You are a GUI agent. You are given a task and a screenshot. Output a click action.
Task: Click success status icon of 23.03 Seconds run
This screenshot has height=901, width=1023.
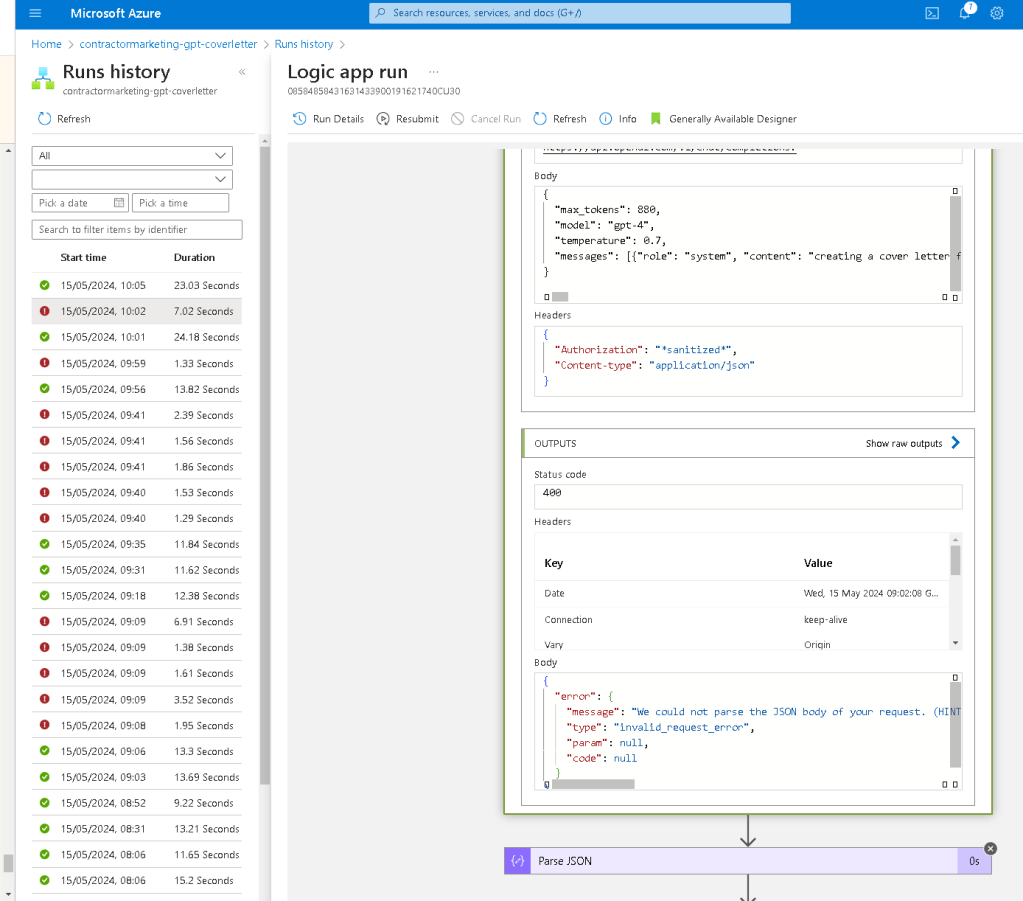point(44,285)
